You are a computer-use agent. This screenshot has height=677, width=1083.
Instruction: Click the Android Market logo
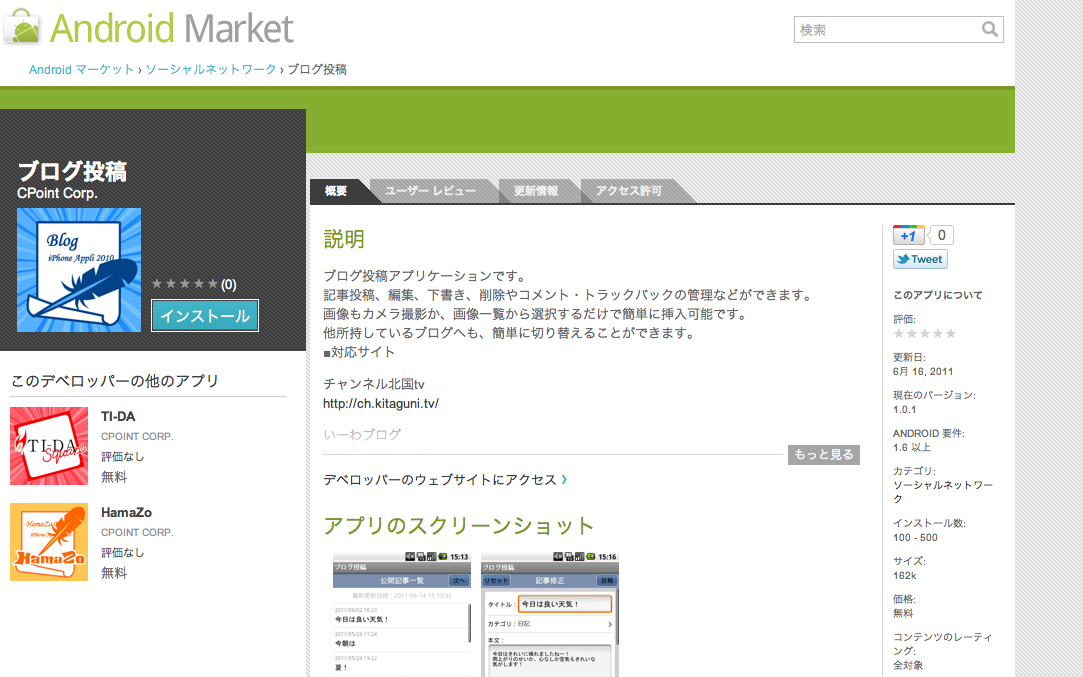[x=149, y=28]
